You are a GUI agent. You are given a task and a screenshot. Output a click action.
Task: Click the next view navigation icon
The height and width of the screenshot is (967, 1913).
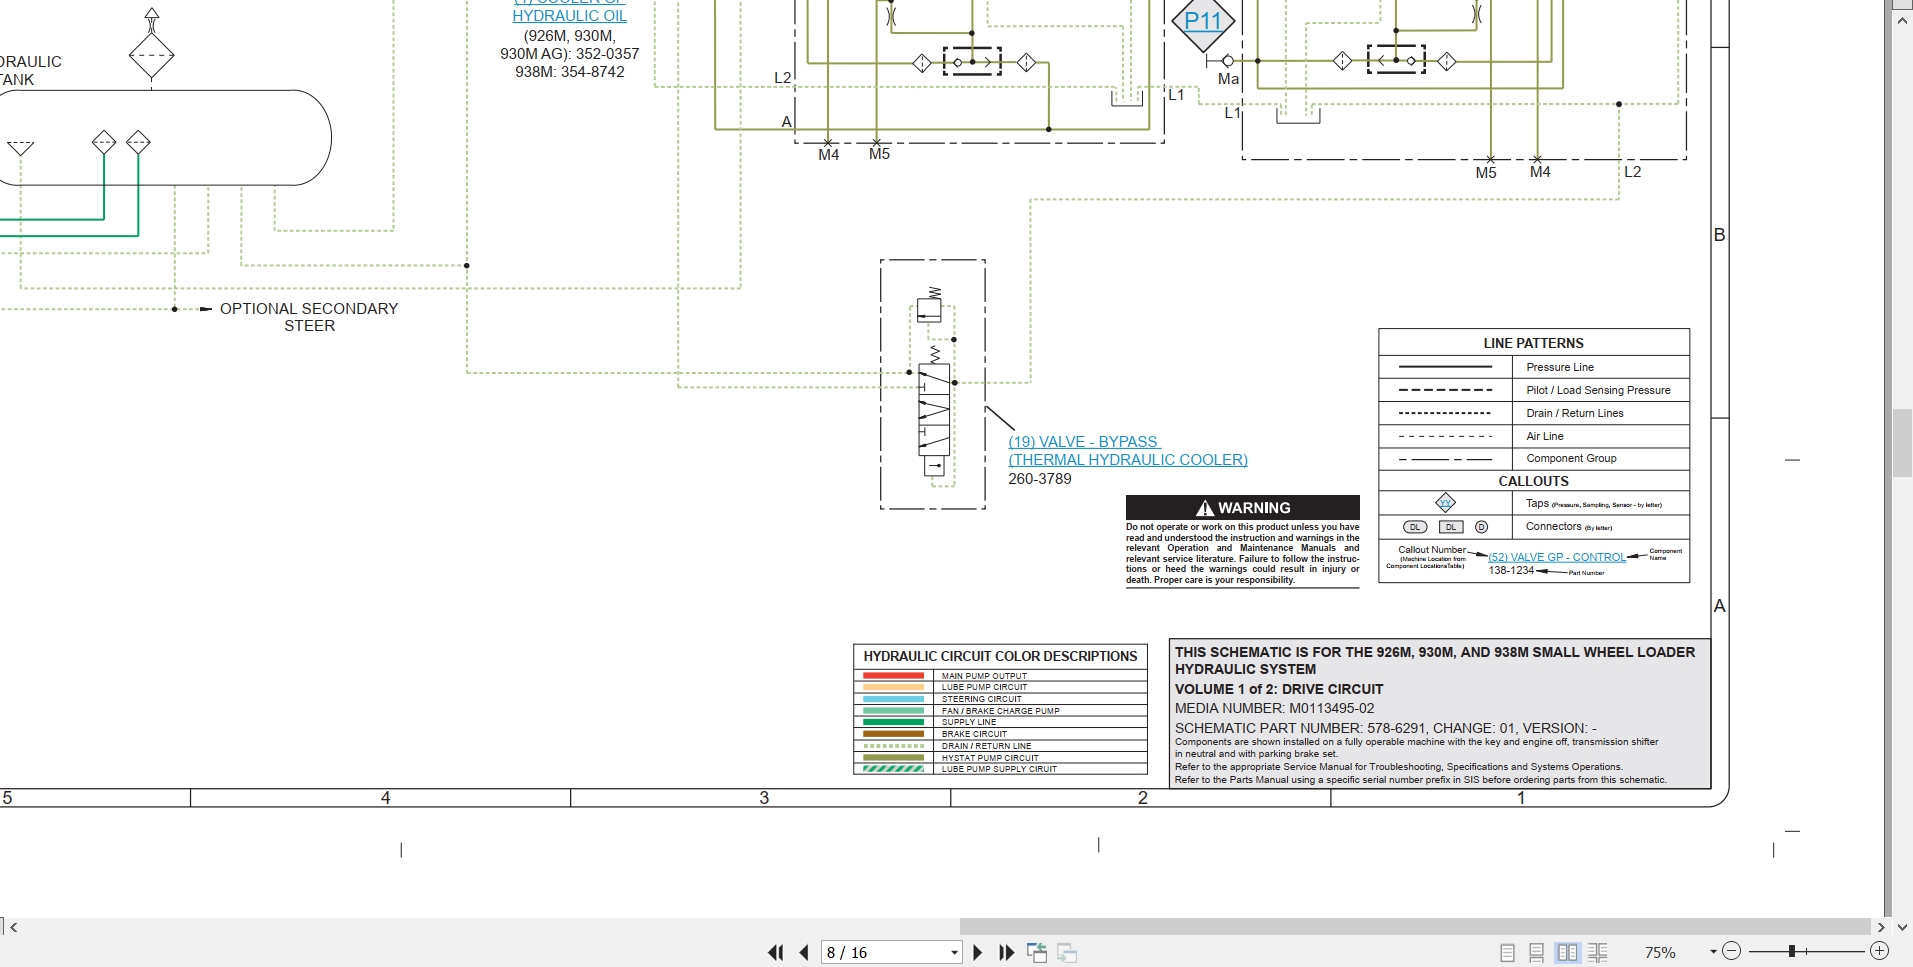(1067, 953)
